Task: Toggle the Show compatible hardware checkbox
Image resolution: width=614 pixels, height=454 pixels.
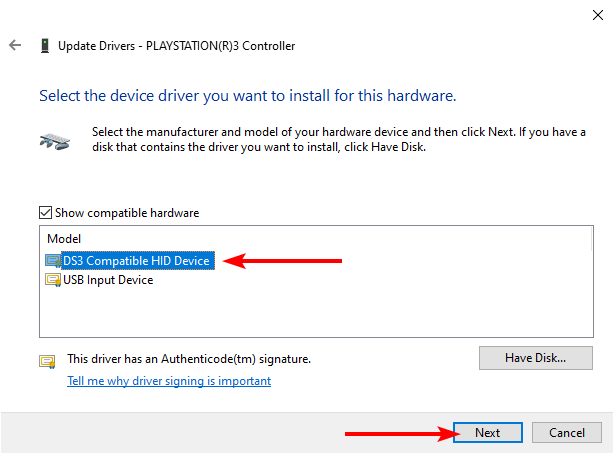Action: coord(45,213)
